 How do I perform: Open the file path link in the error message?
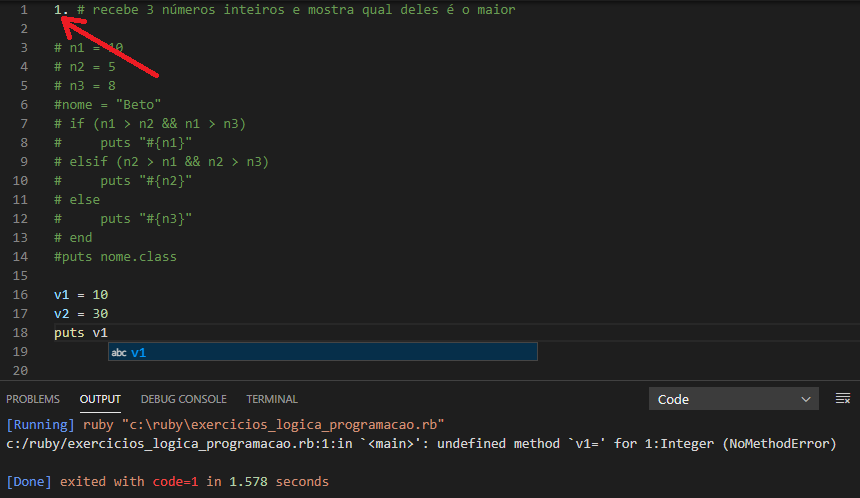click(138, 443)
